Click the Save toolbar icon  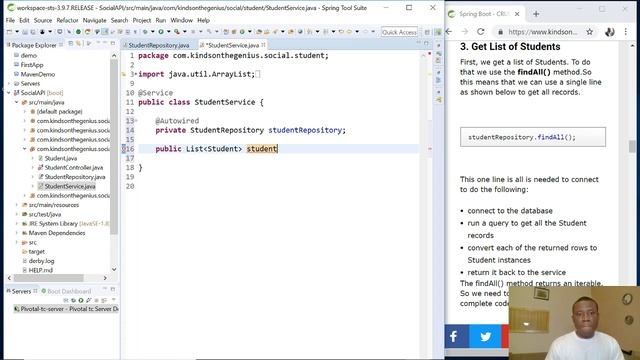25,31
